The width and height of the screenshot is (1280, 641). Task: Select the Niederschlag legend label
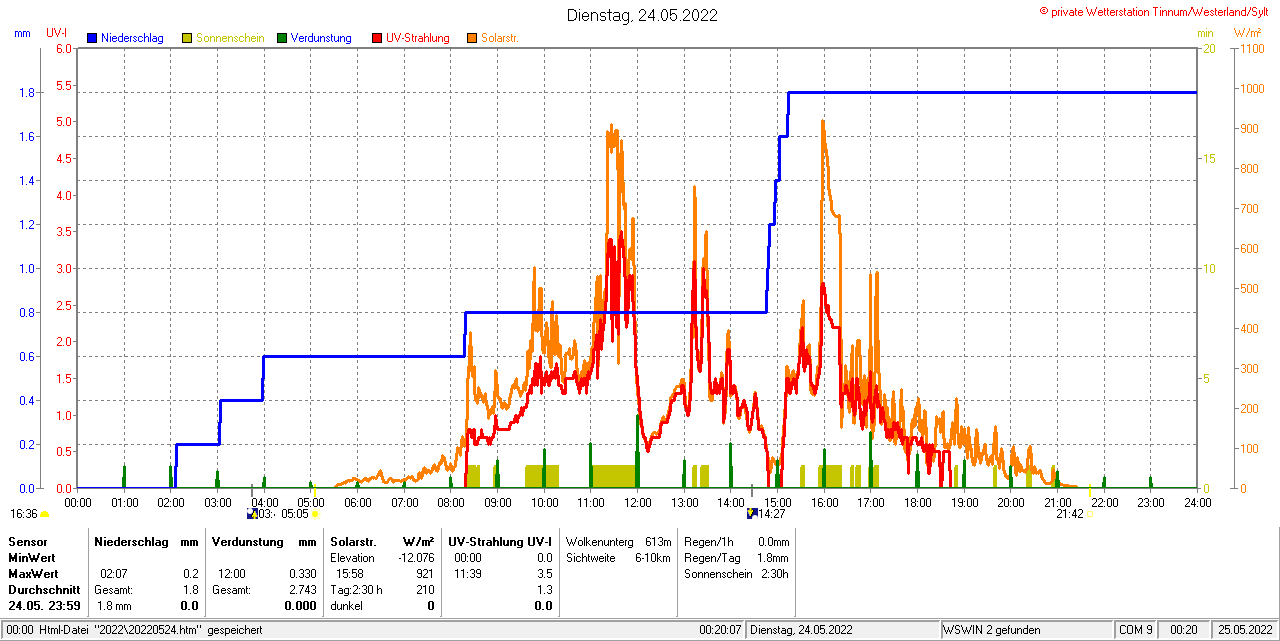[x=132, y=38]
